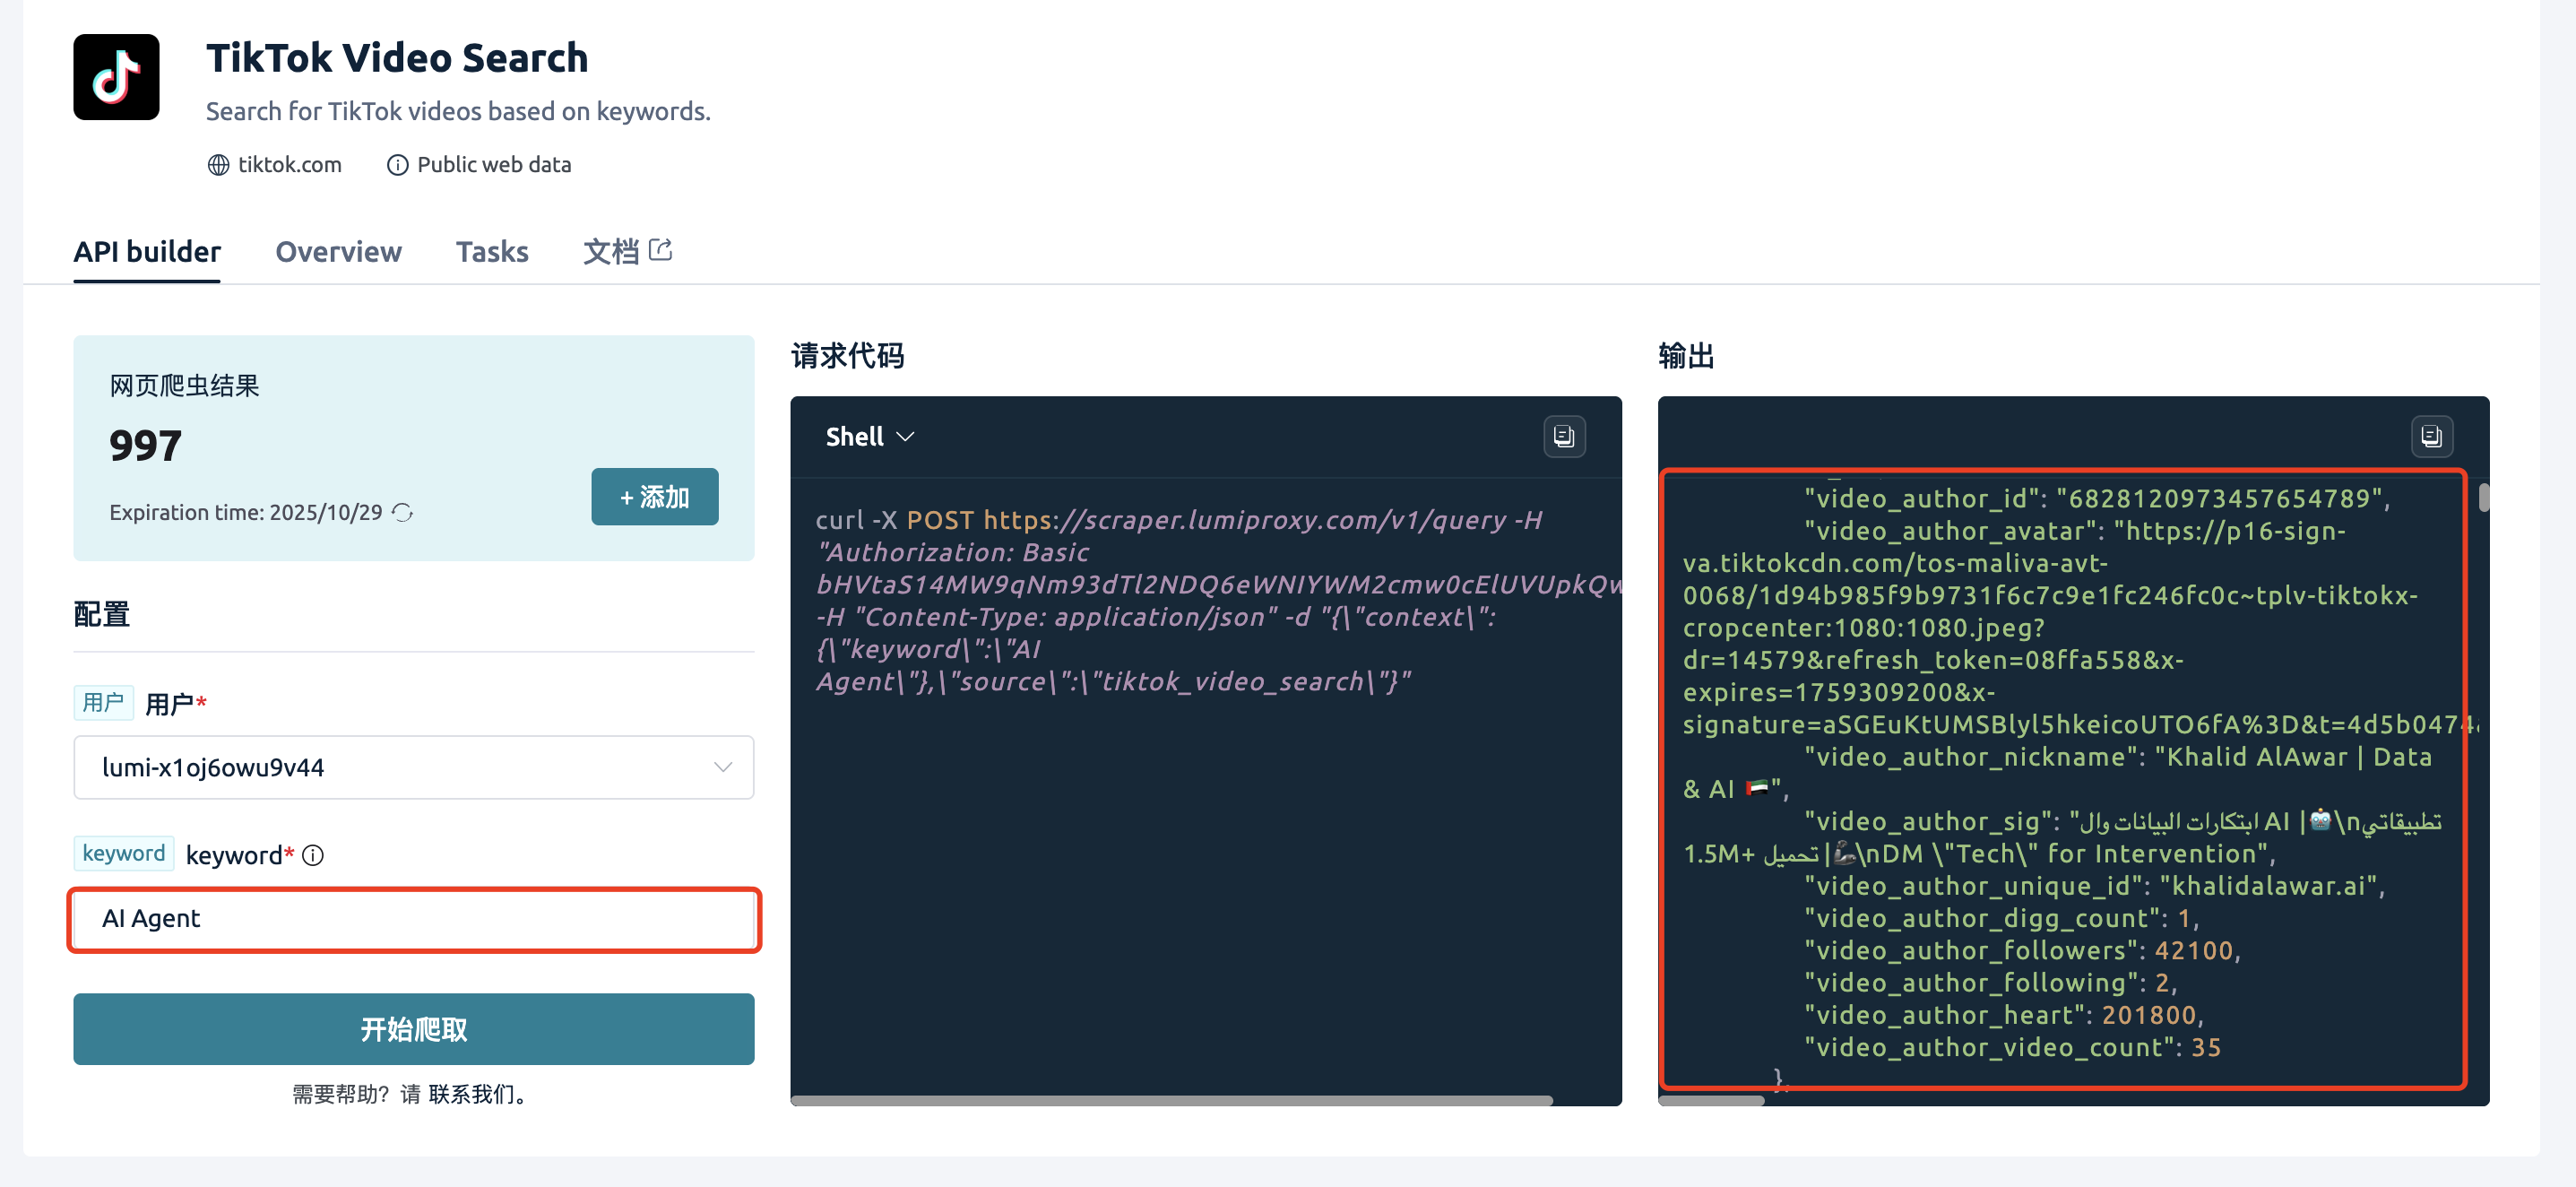
Task: Click the external link icon next to 文档
Action: pos(660,250)
